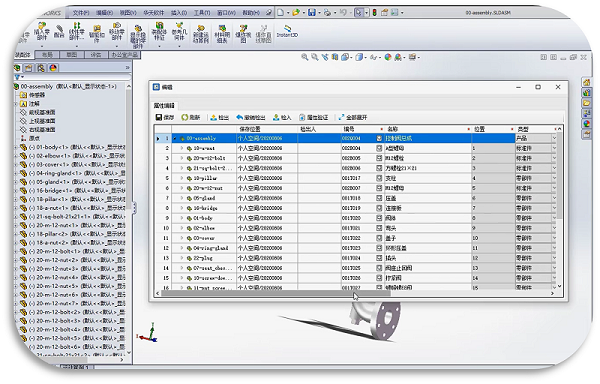The image size is (600, 384).
Task: Open the 文件(F) menu
Action: click(81, 13)
